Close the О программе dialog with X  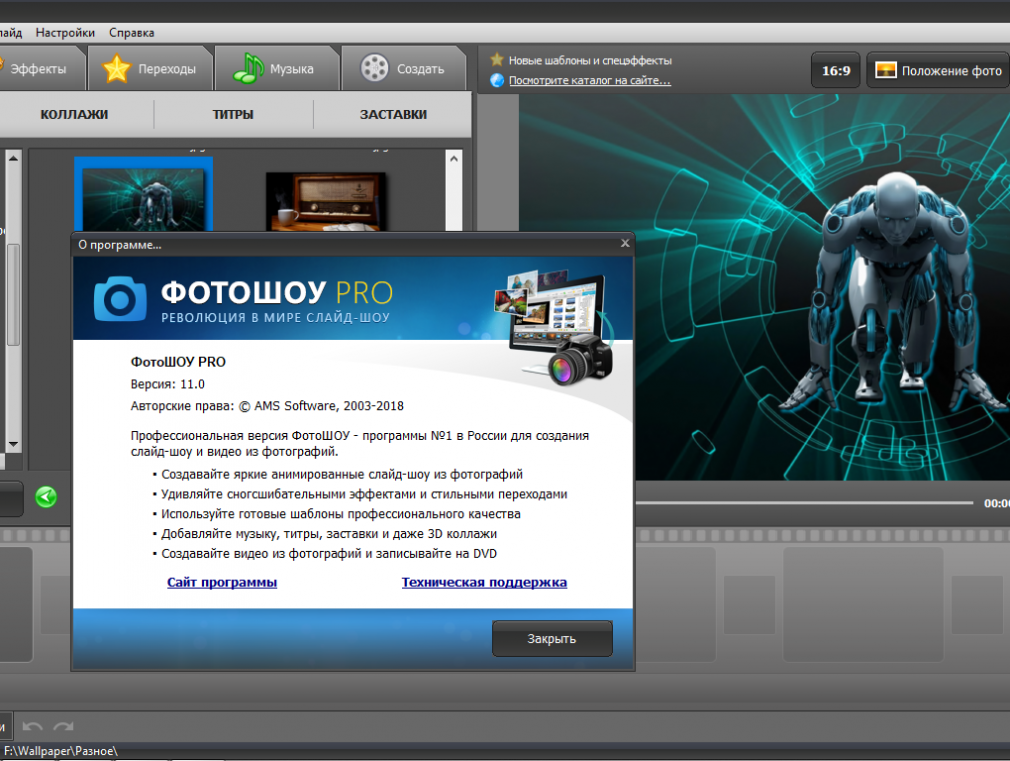625,243
